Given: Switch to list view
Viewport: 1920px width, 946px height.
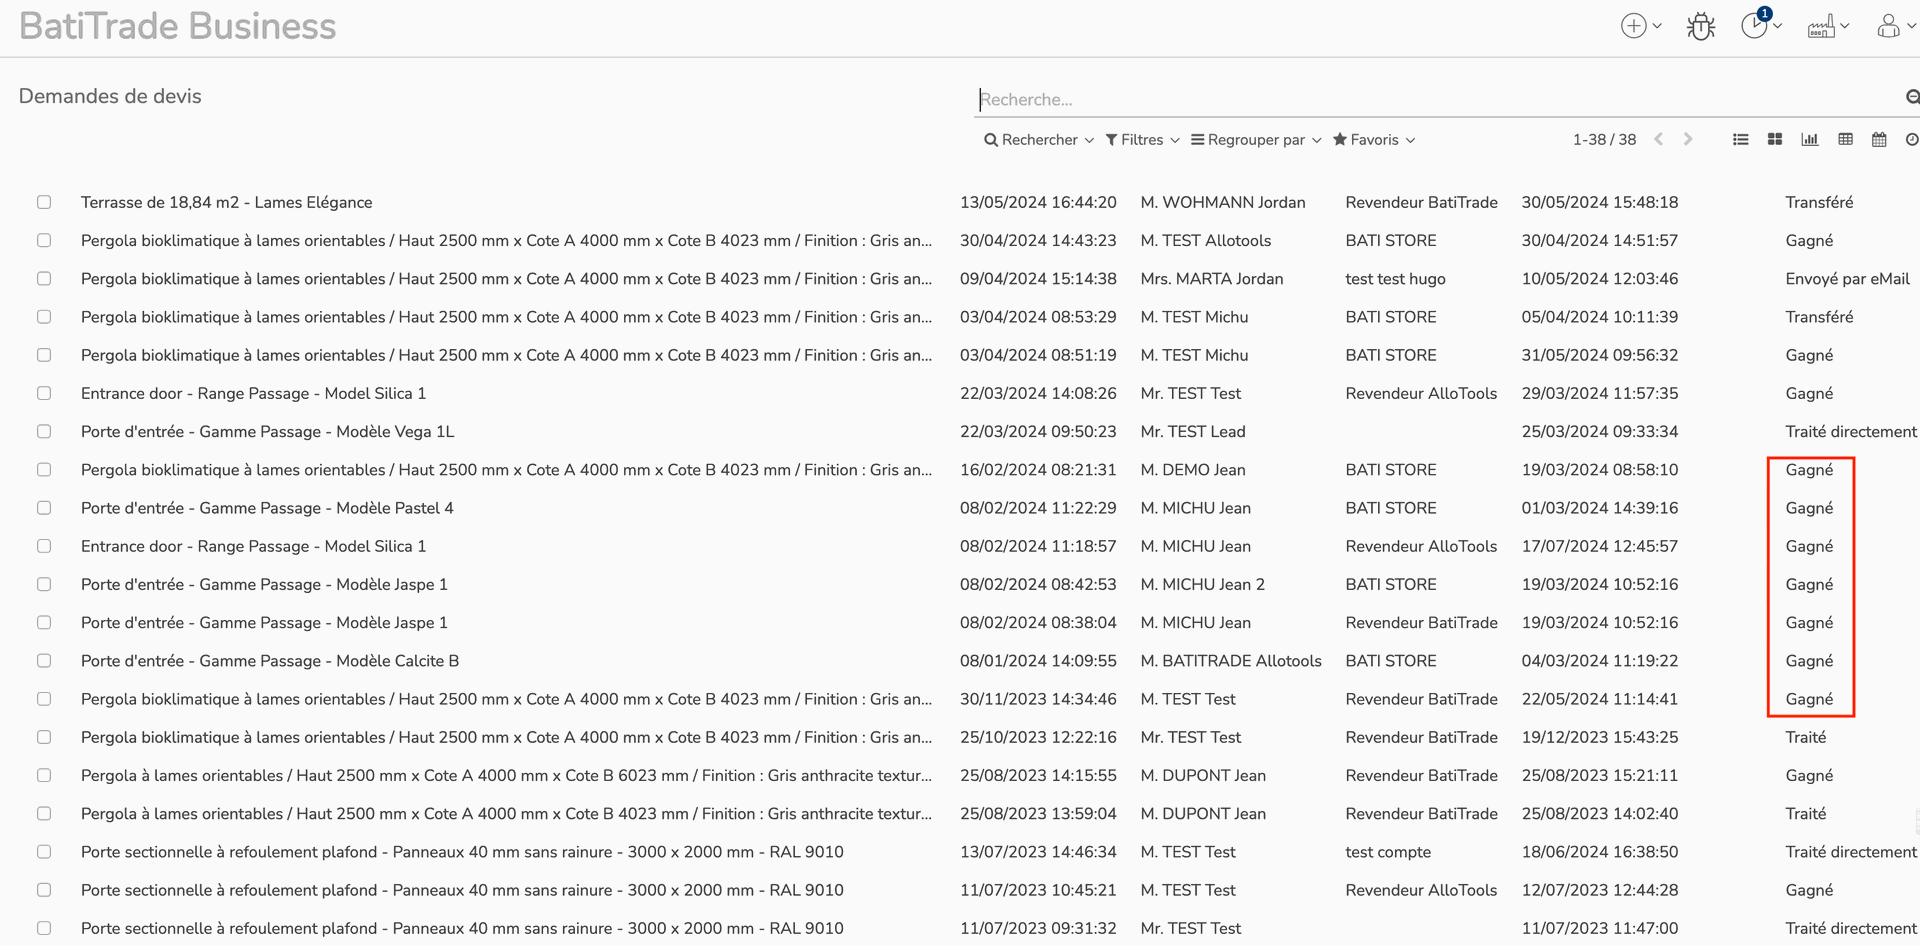Looking at the screenshot, I should click(1741, 140).
